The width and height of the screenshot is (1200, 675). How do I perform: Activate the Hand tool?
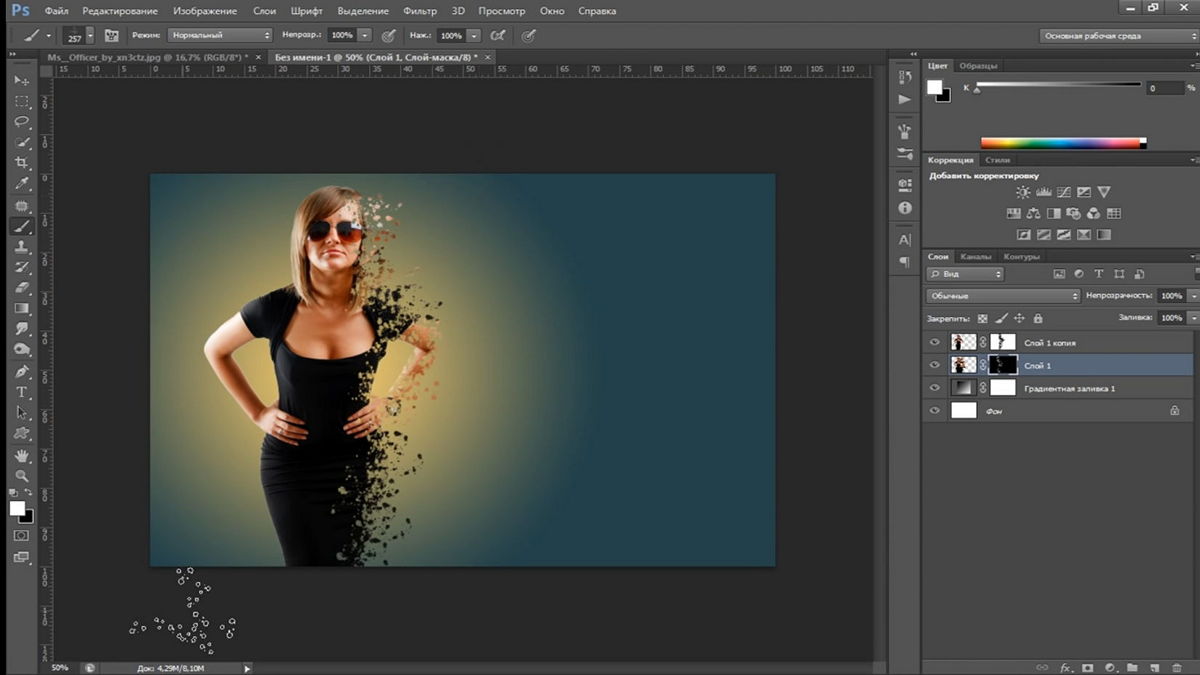(x=21, y=455)
